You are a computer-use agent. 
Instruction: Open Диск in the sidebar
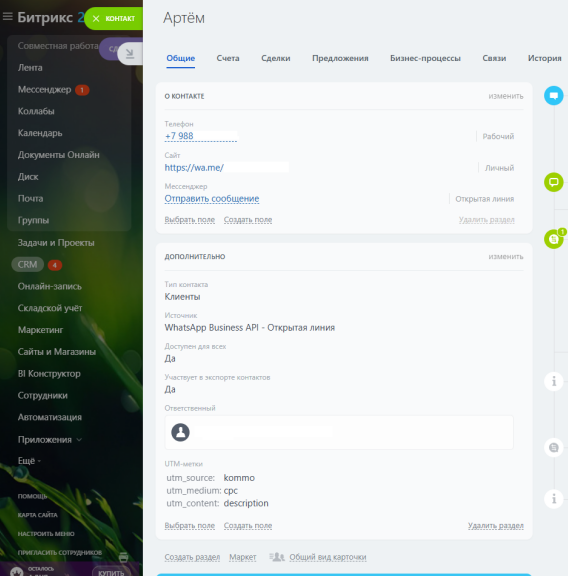tap(28, 177)
